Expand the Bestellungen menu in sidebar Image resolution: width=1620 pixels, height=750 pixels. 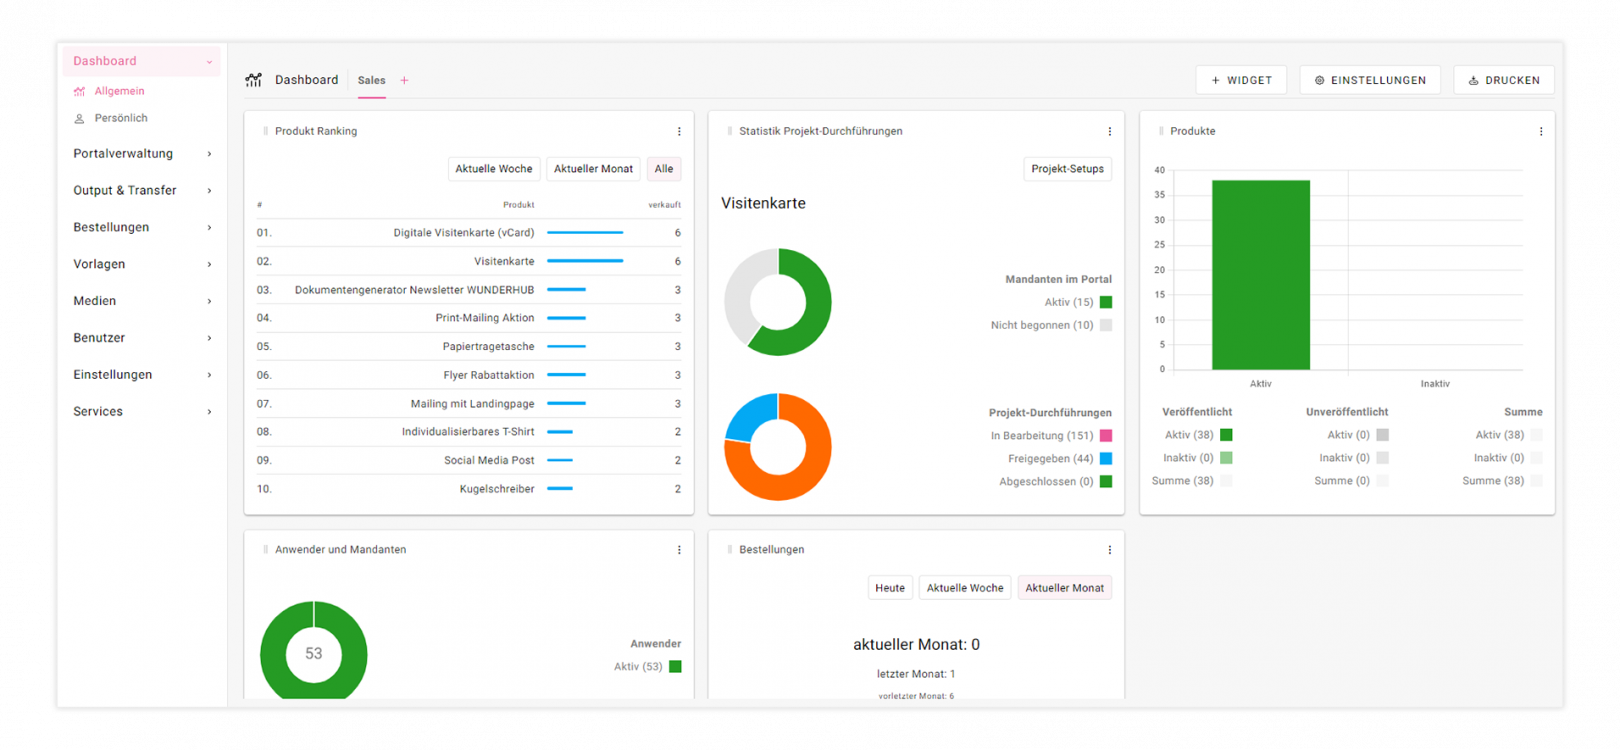pos(141,228)
